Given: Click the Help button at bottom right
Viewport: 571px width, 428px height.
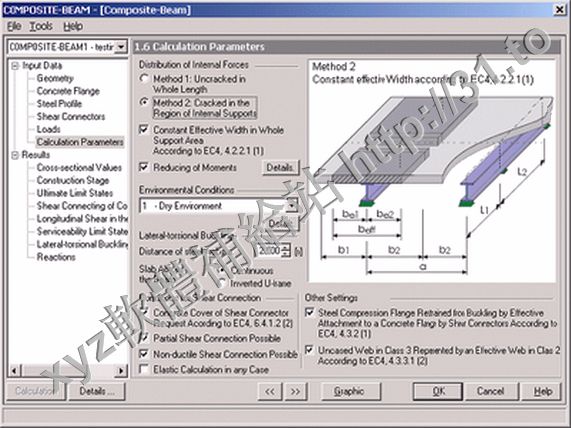Looking at the screenshot, I should [543, 391].
